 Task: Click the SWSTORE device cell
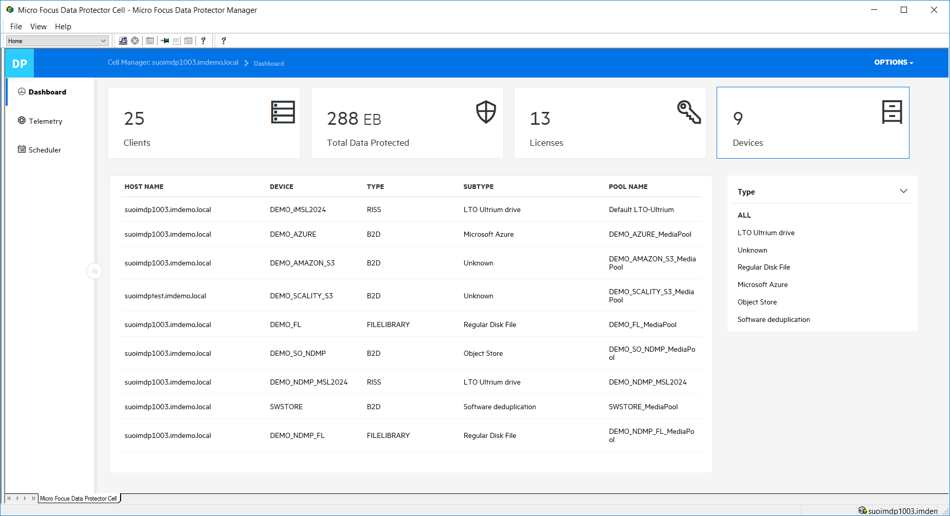(x=286, y=407)
